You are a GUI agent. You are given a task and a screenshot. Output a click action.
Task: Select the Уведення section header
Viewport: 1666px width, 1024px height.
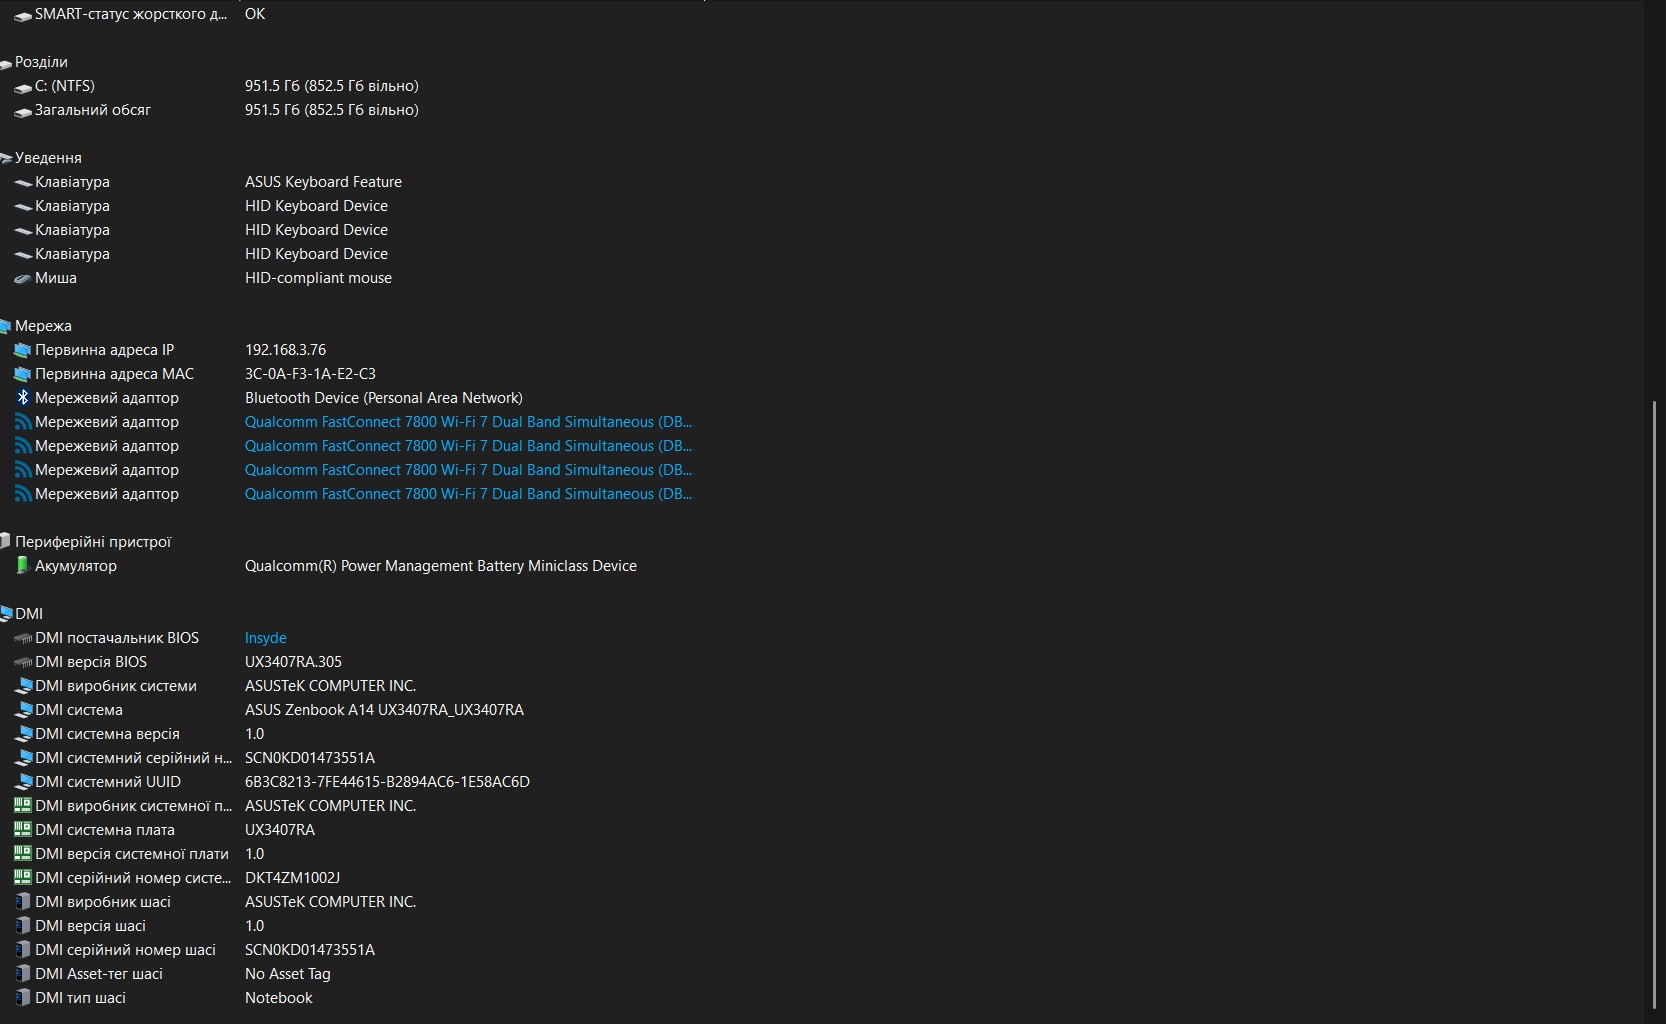tap(48, 158)
